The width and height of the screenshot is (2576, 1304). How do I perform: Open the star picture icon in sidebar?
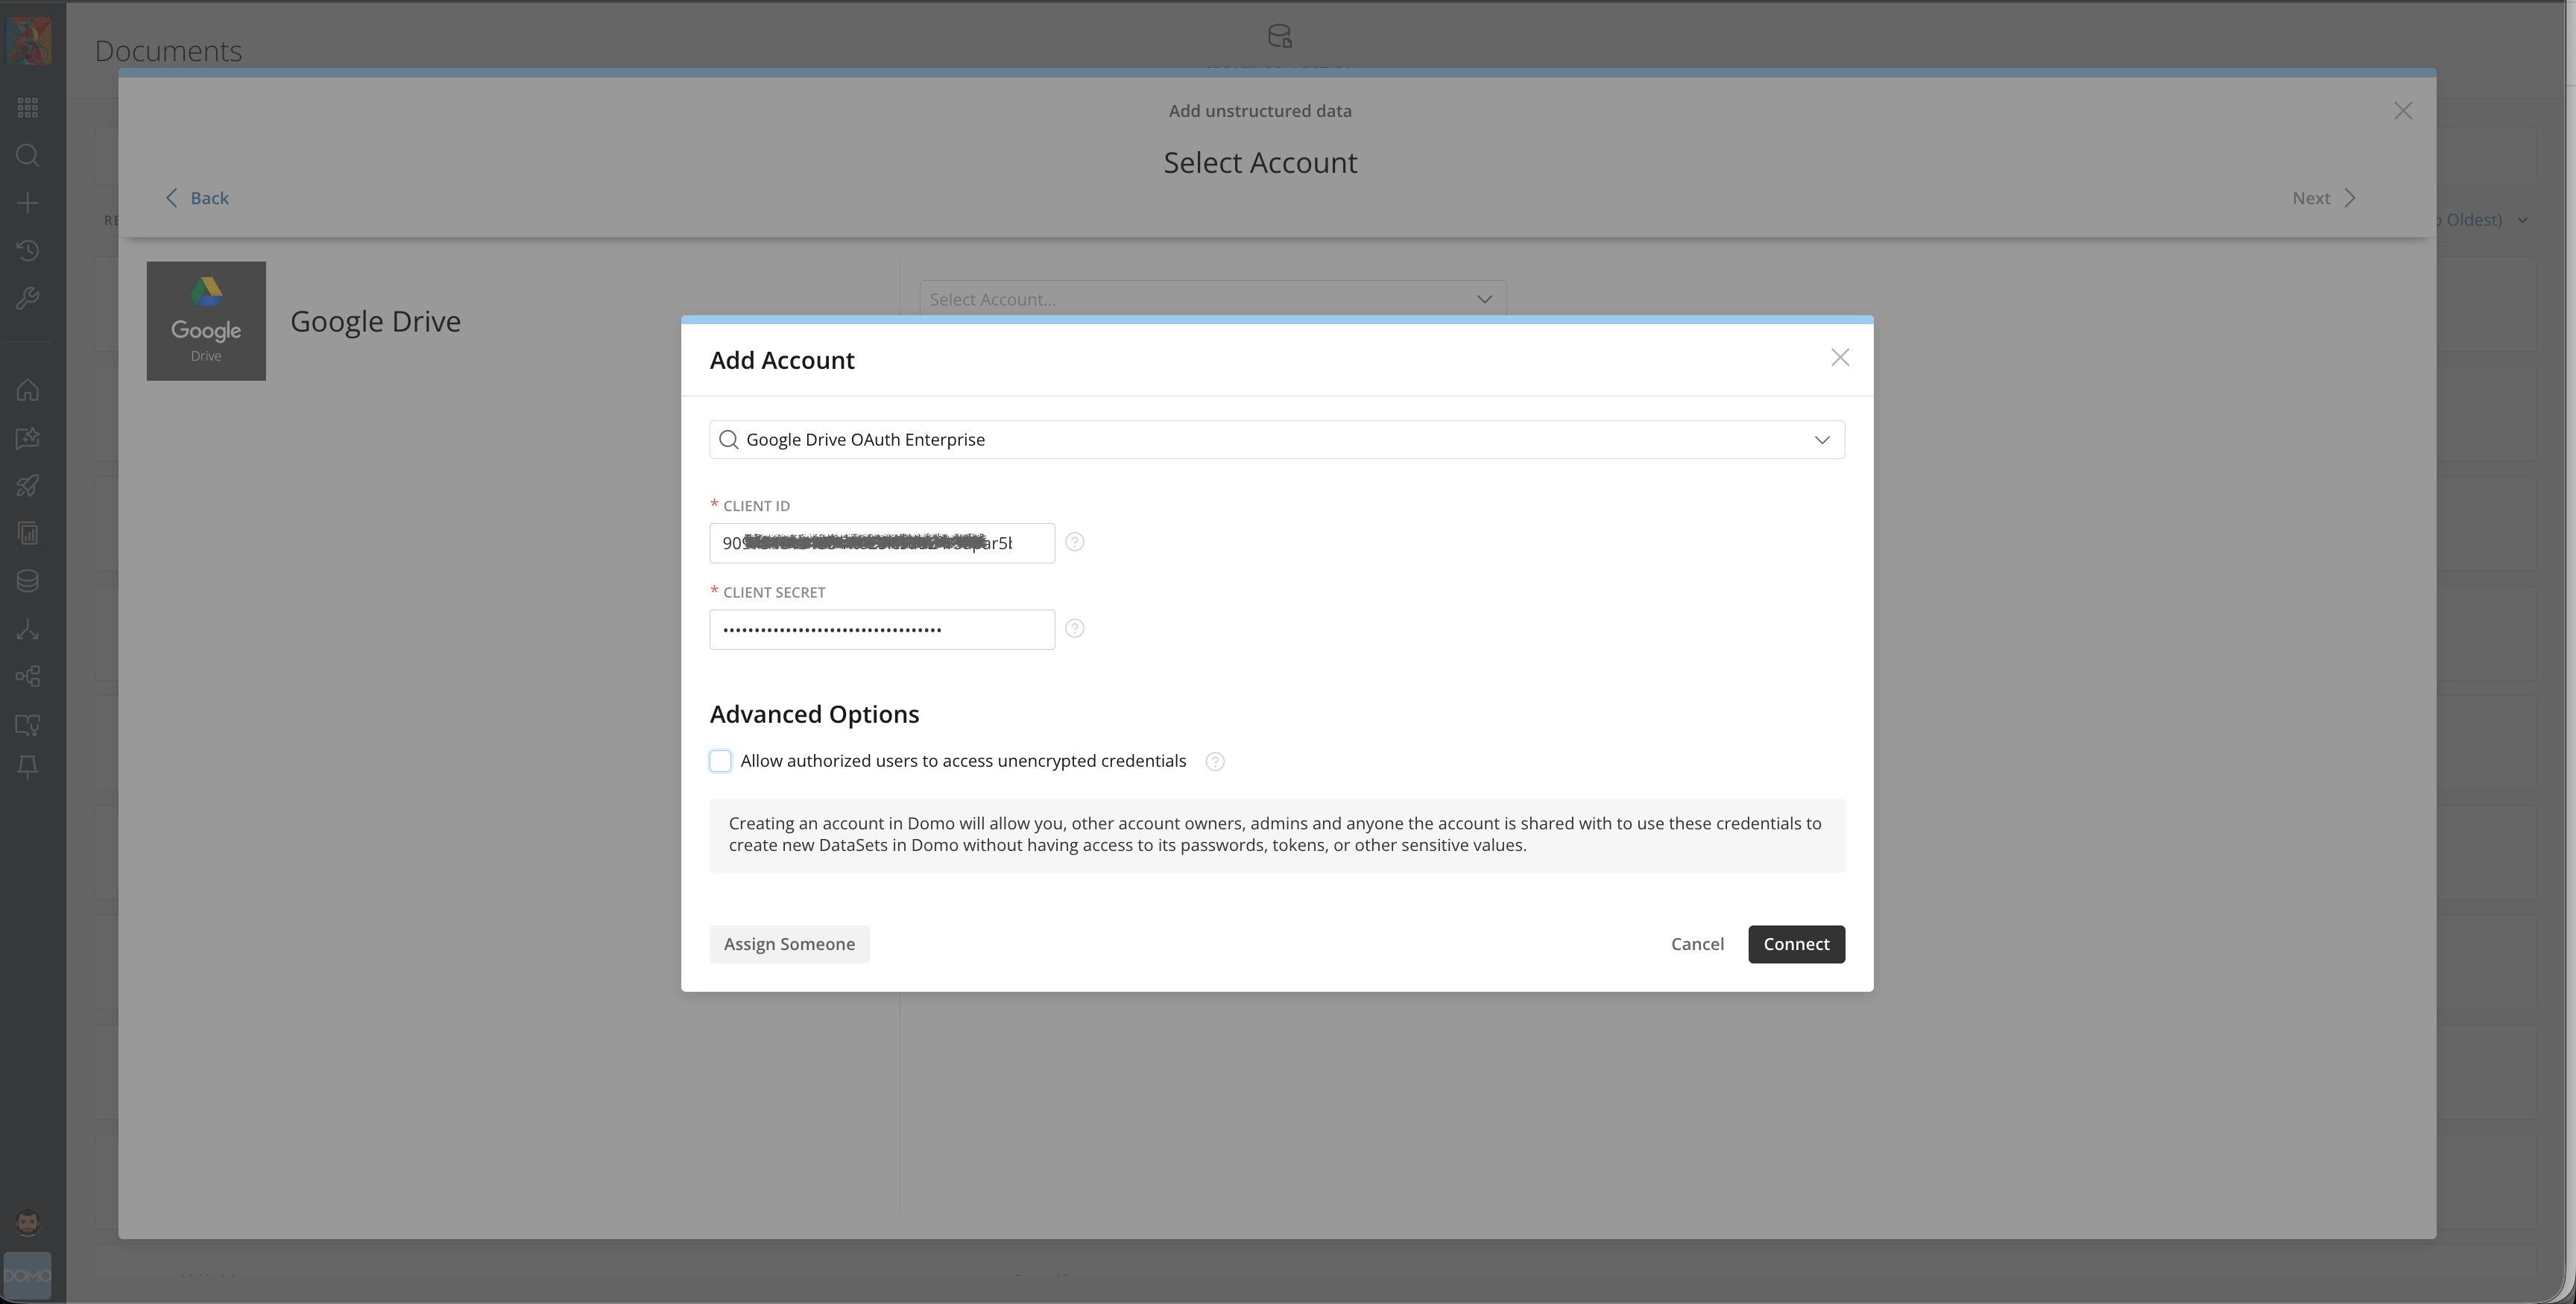[28, 438]
